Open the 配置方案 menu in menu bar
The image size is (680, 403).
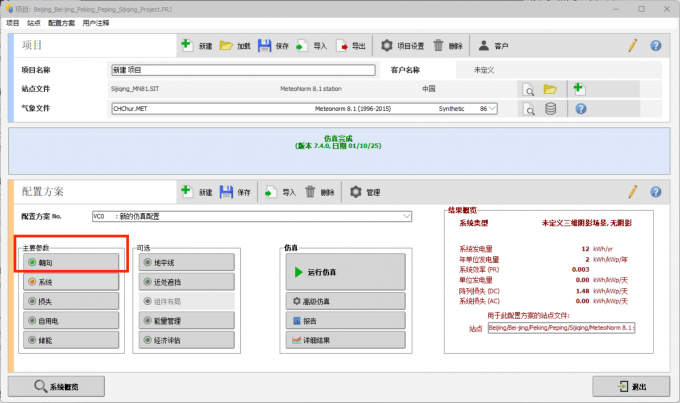[x=61, y=23]
